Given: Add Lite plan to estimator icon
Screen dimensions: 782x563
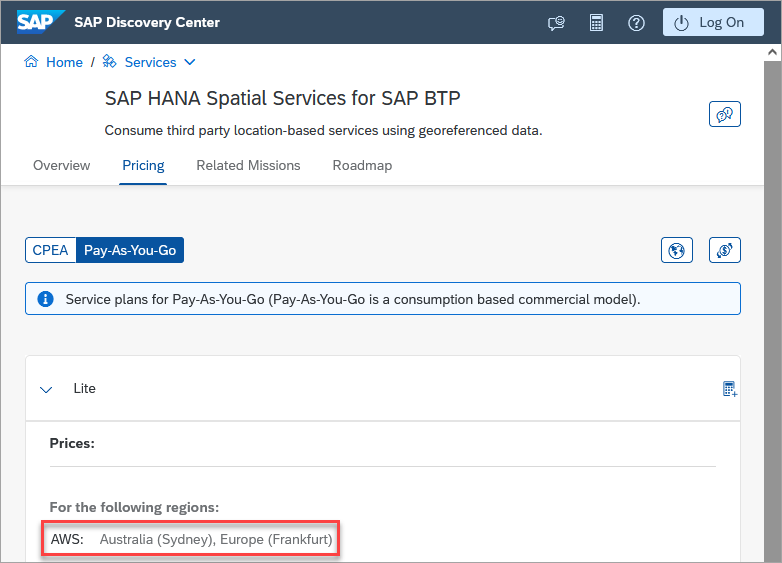Looking at the screenshot, I should (730, 388).
